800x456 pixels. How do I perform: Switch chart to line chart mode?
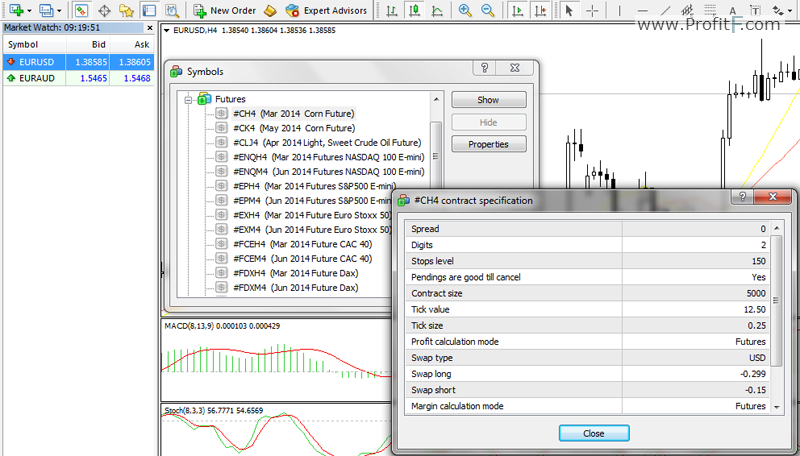click(x=437, y=10)
